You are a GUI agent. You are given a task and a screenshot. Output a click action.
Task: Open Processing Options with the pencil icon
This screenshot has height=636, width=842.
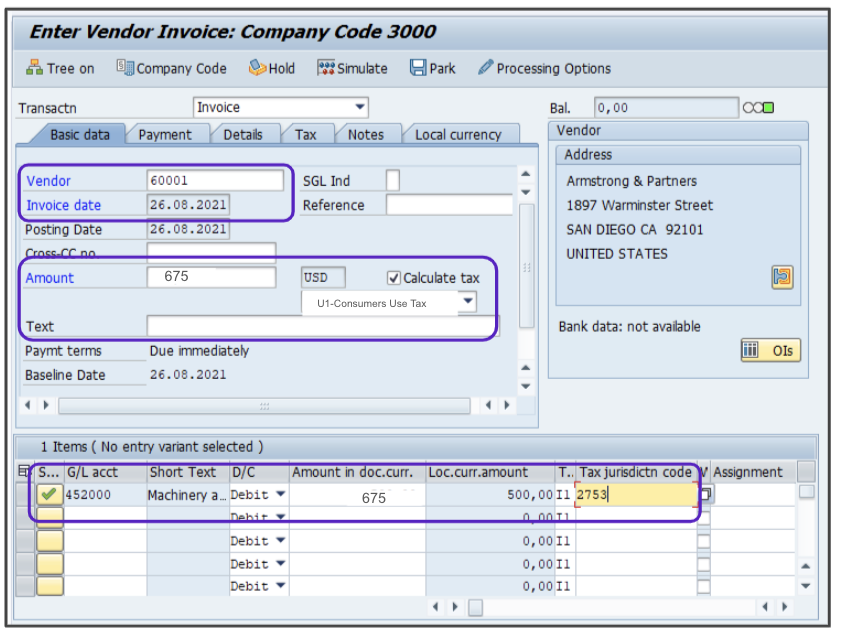[486, 68]
